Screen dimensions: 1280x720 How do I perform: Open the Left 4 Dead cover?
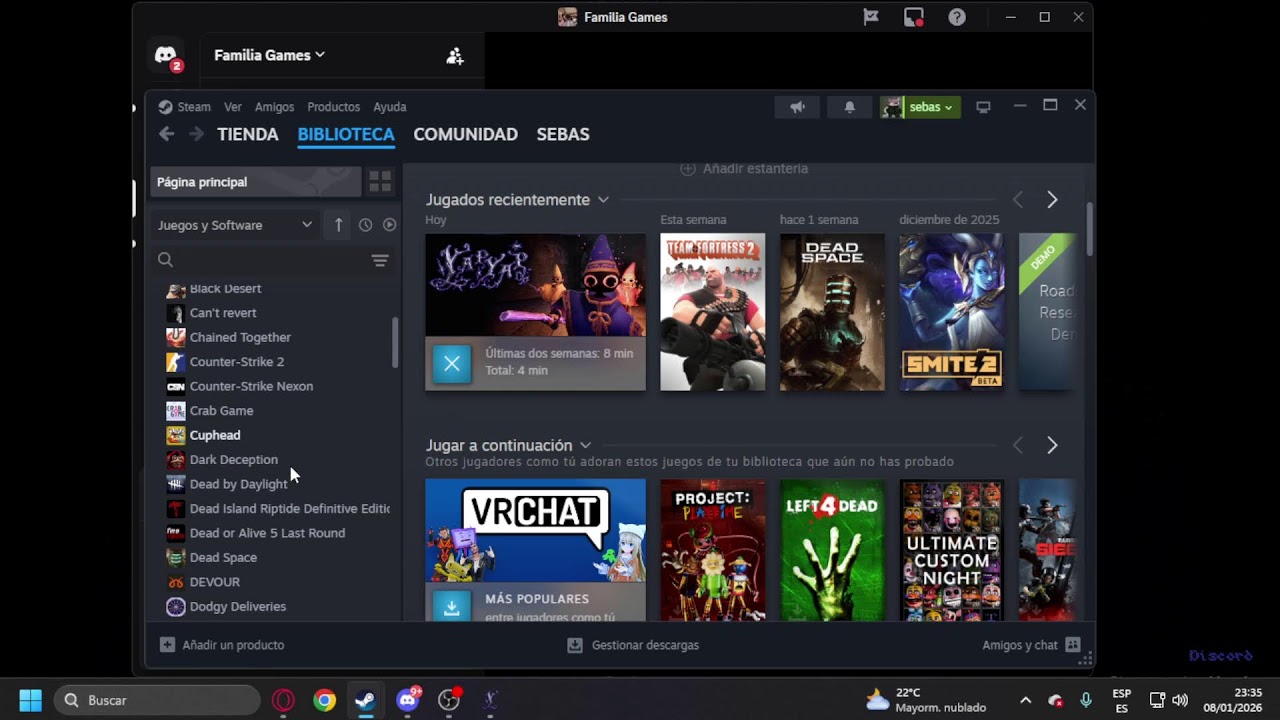tap(832, 550)
